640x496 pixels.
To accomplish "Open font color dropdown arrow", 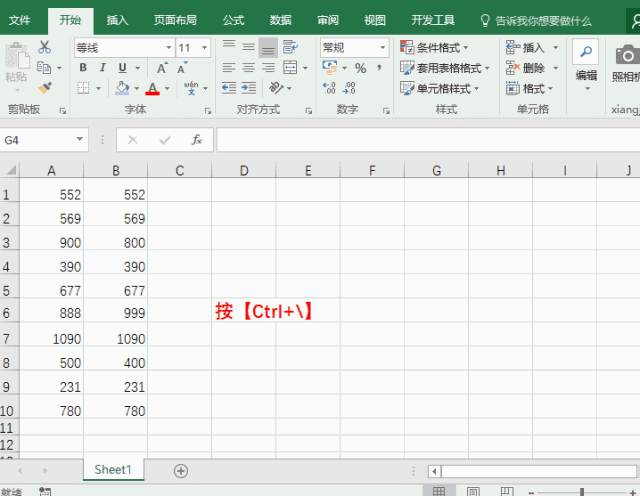I will pyautogui.click(x=167, y=88).
